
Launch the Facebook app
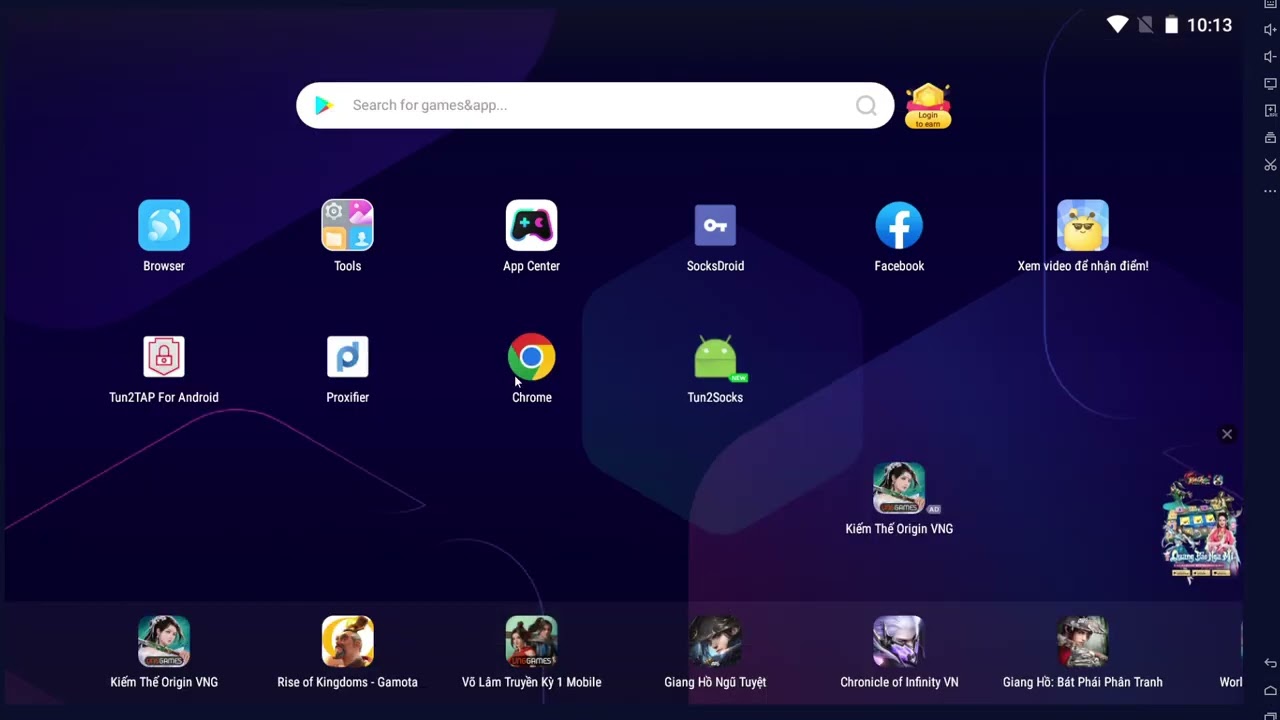pyautogui.click(x=899, y=225)
